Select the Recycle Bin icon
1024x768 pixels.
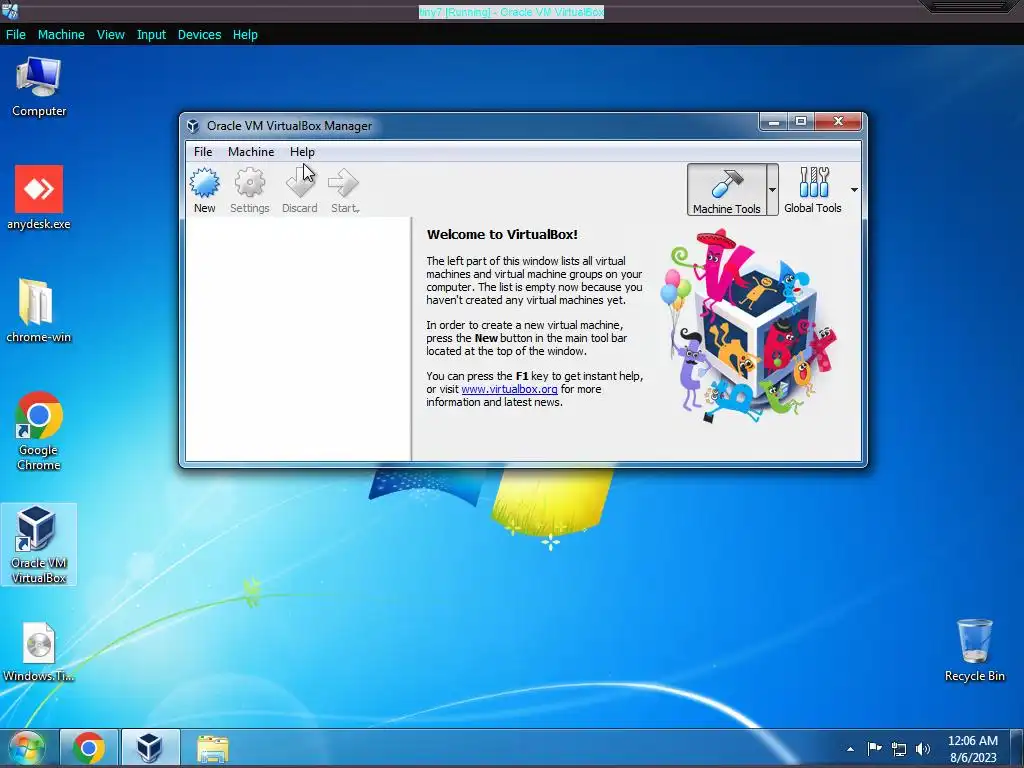974,650
